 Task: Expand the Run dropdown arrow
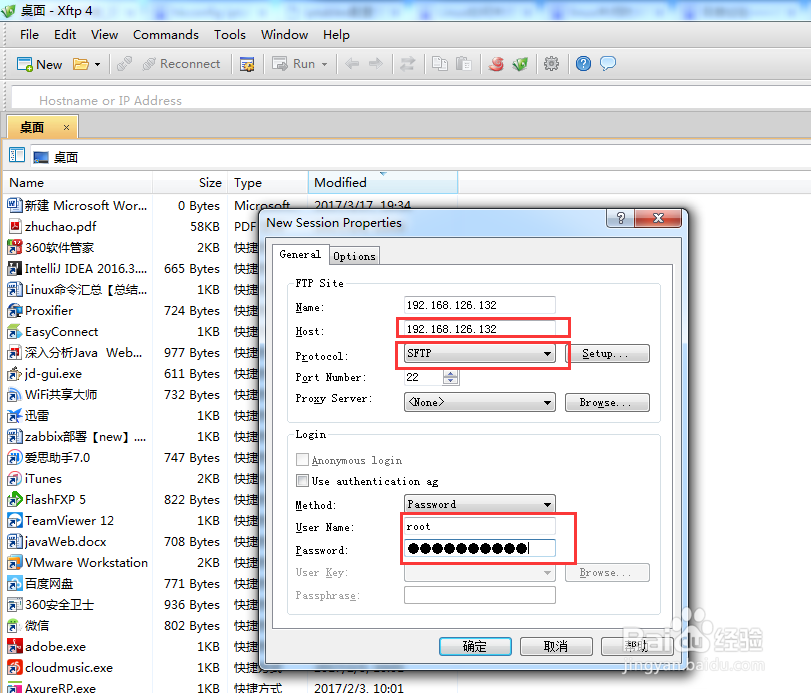click(324, 65)
